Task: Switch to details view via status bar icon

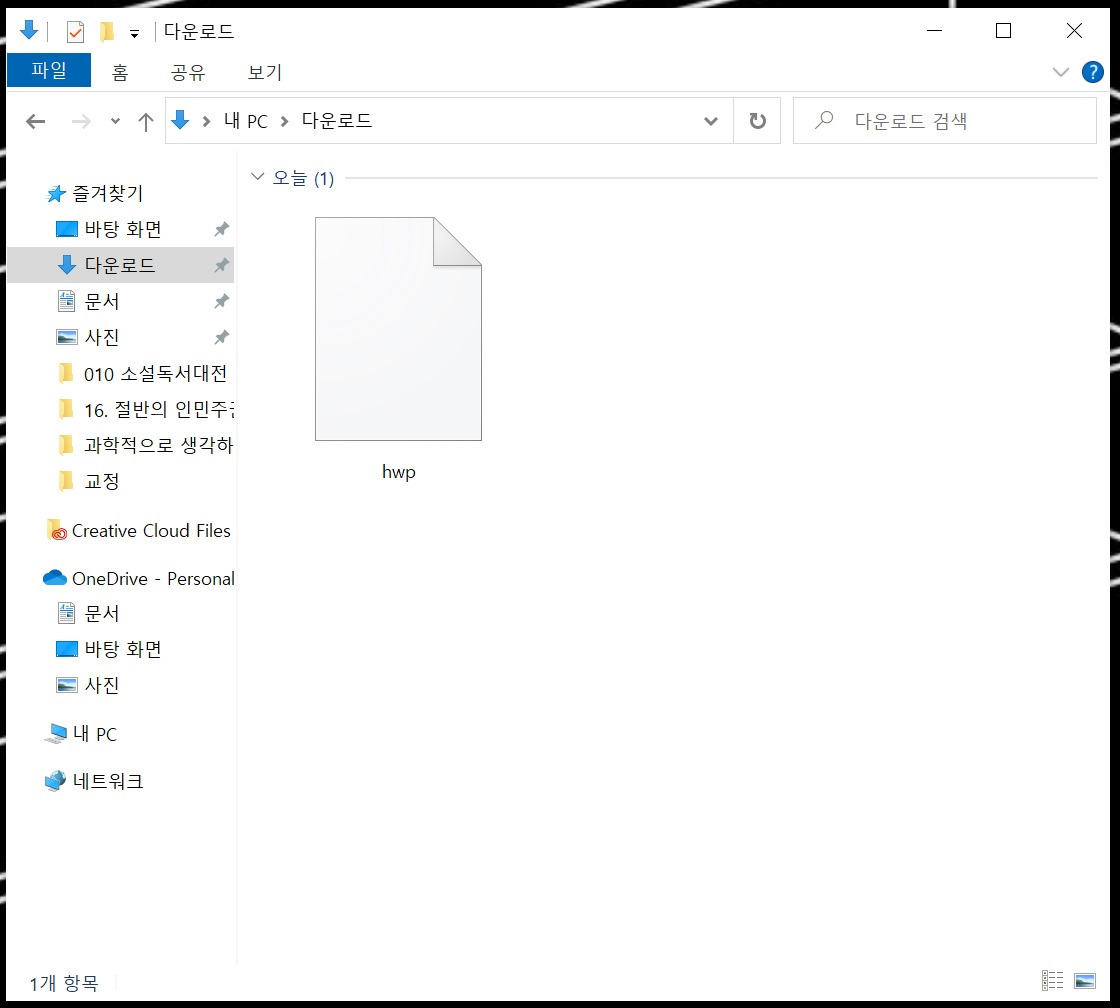Action: click(1052, 980)
